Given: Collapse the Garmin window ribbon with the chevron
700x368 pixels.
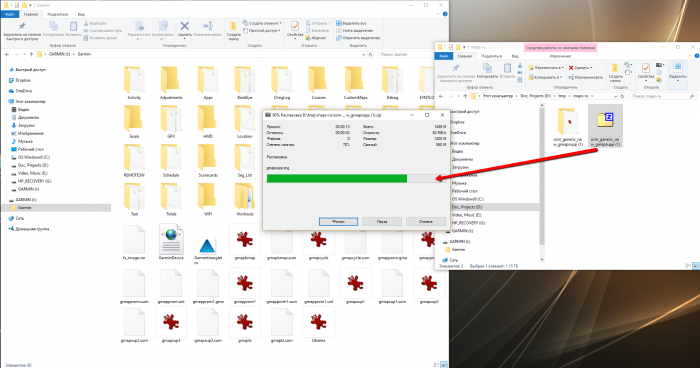Looking at the screenshot, I should click(x=438, y=14).
